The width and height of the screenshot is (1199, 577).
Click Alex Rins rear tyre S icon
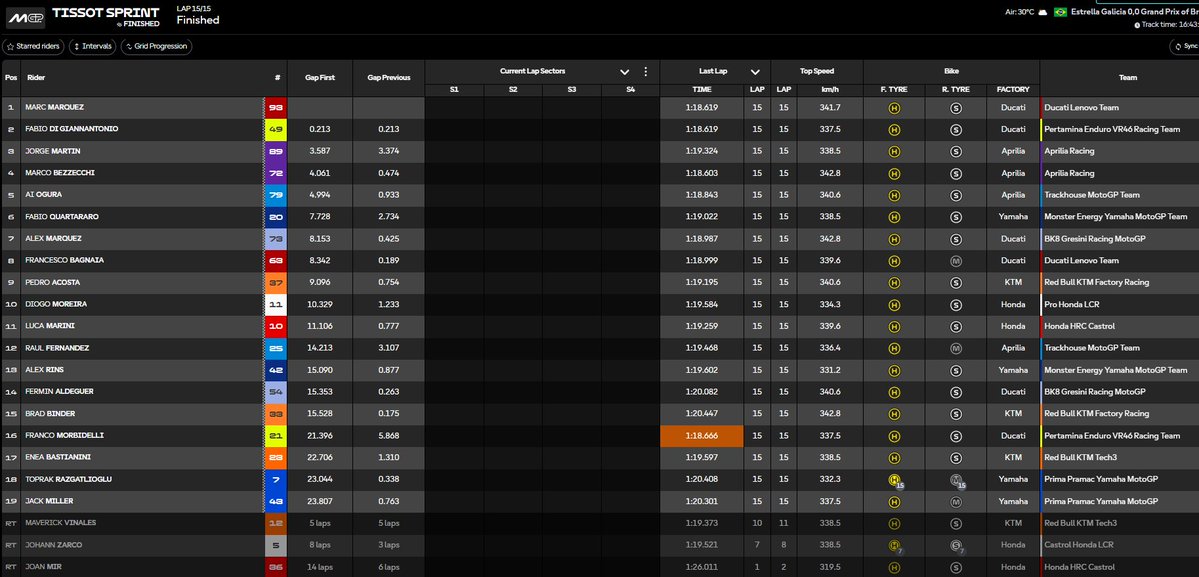(955, 371)
